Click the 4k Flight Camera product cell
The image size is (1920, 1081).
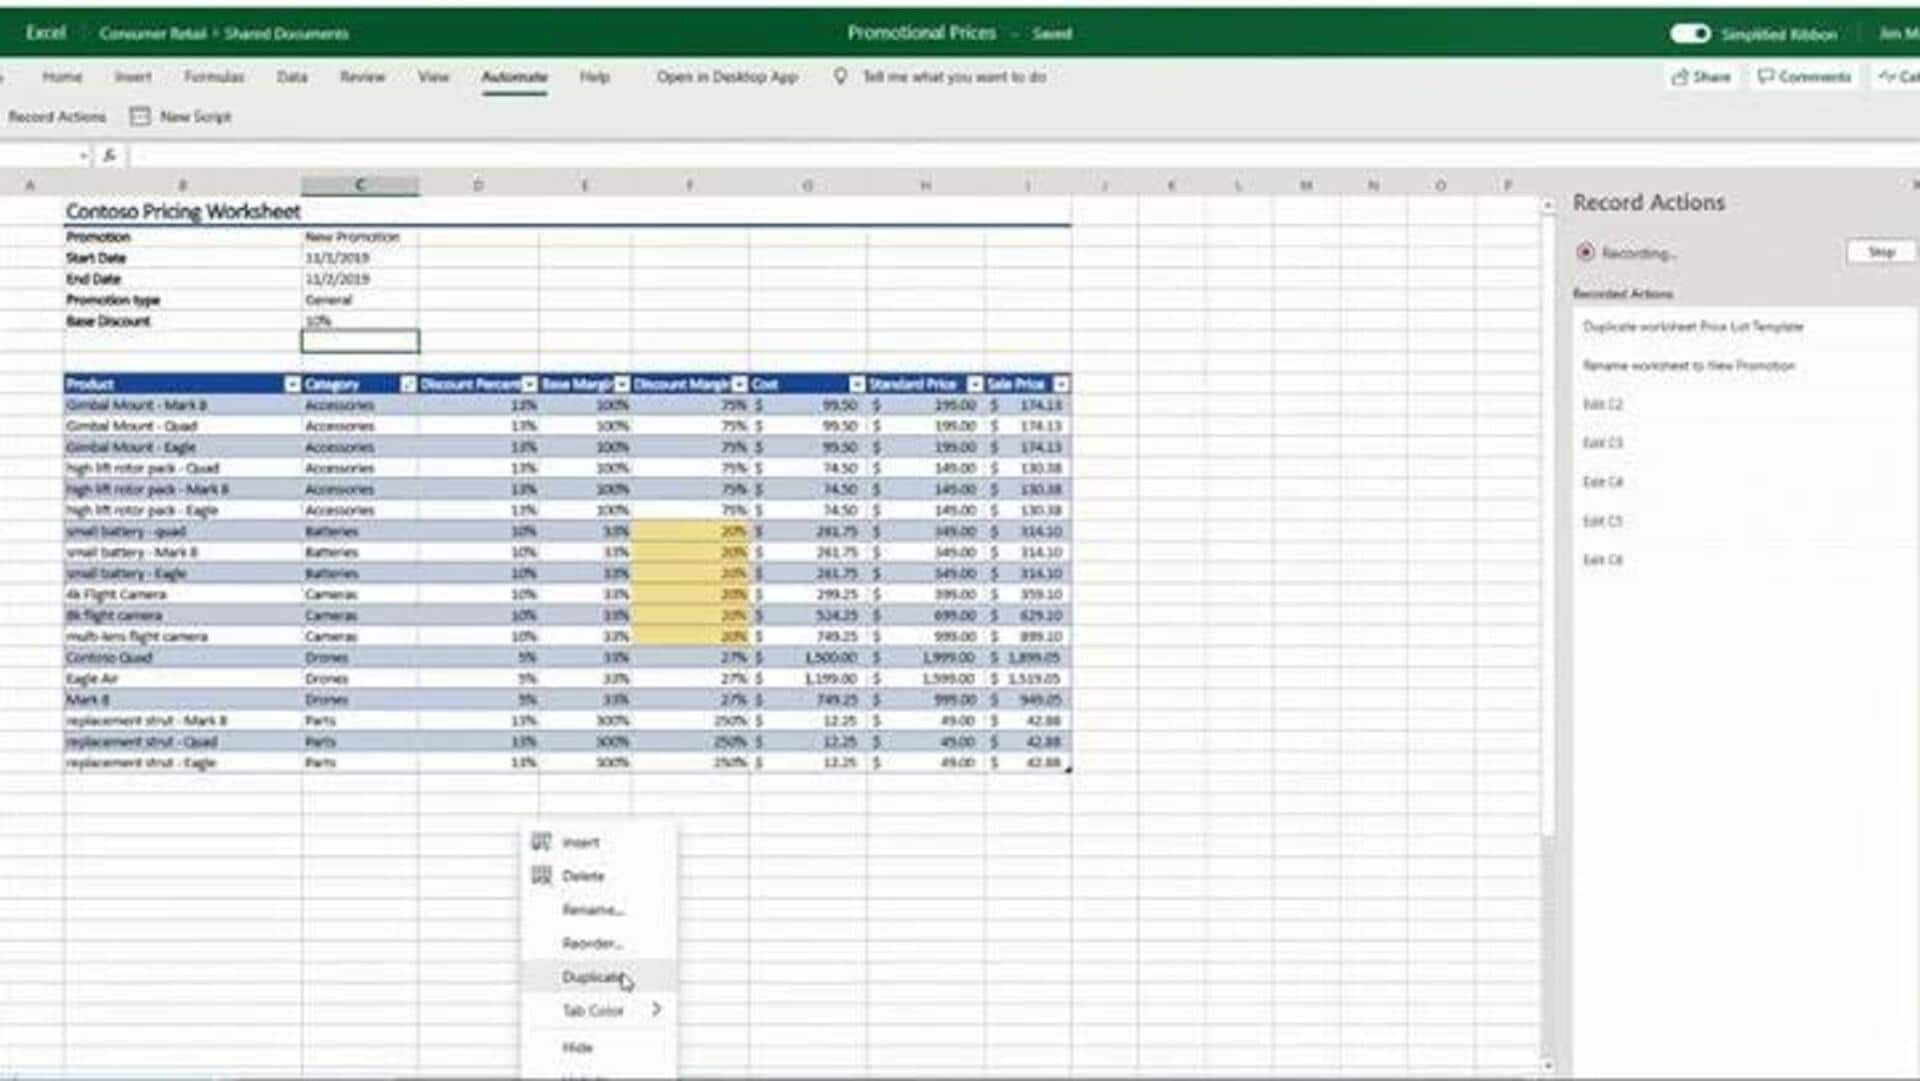183,595
